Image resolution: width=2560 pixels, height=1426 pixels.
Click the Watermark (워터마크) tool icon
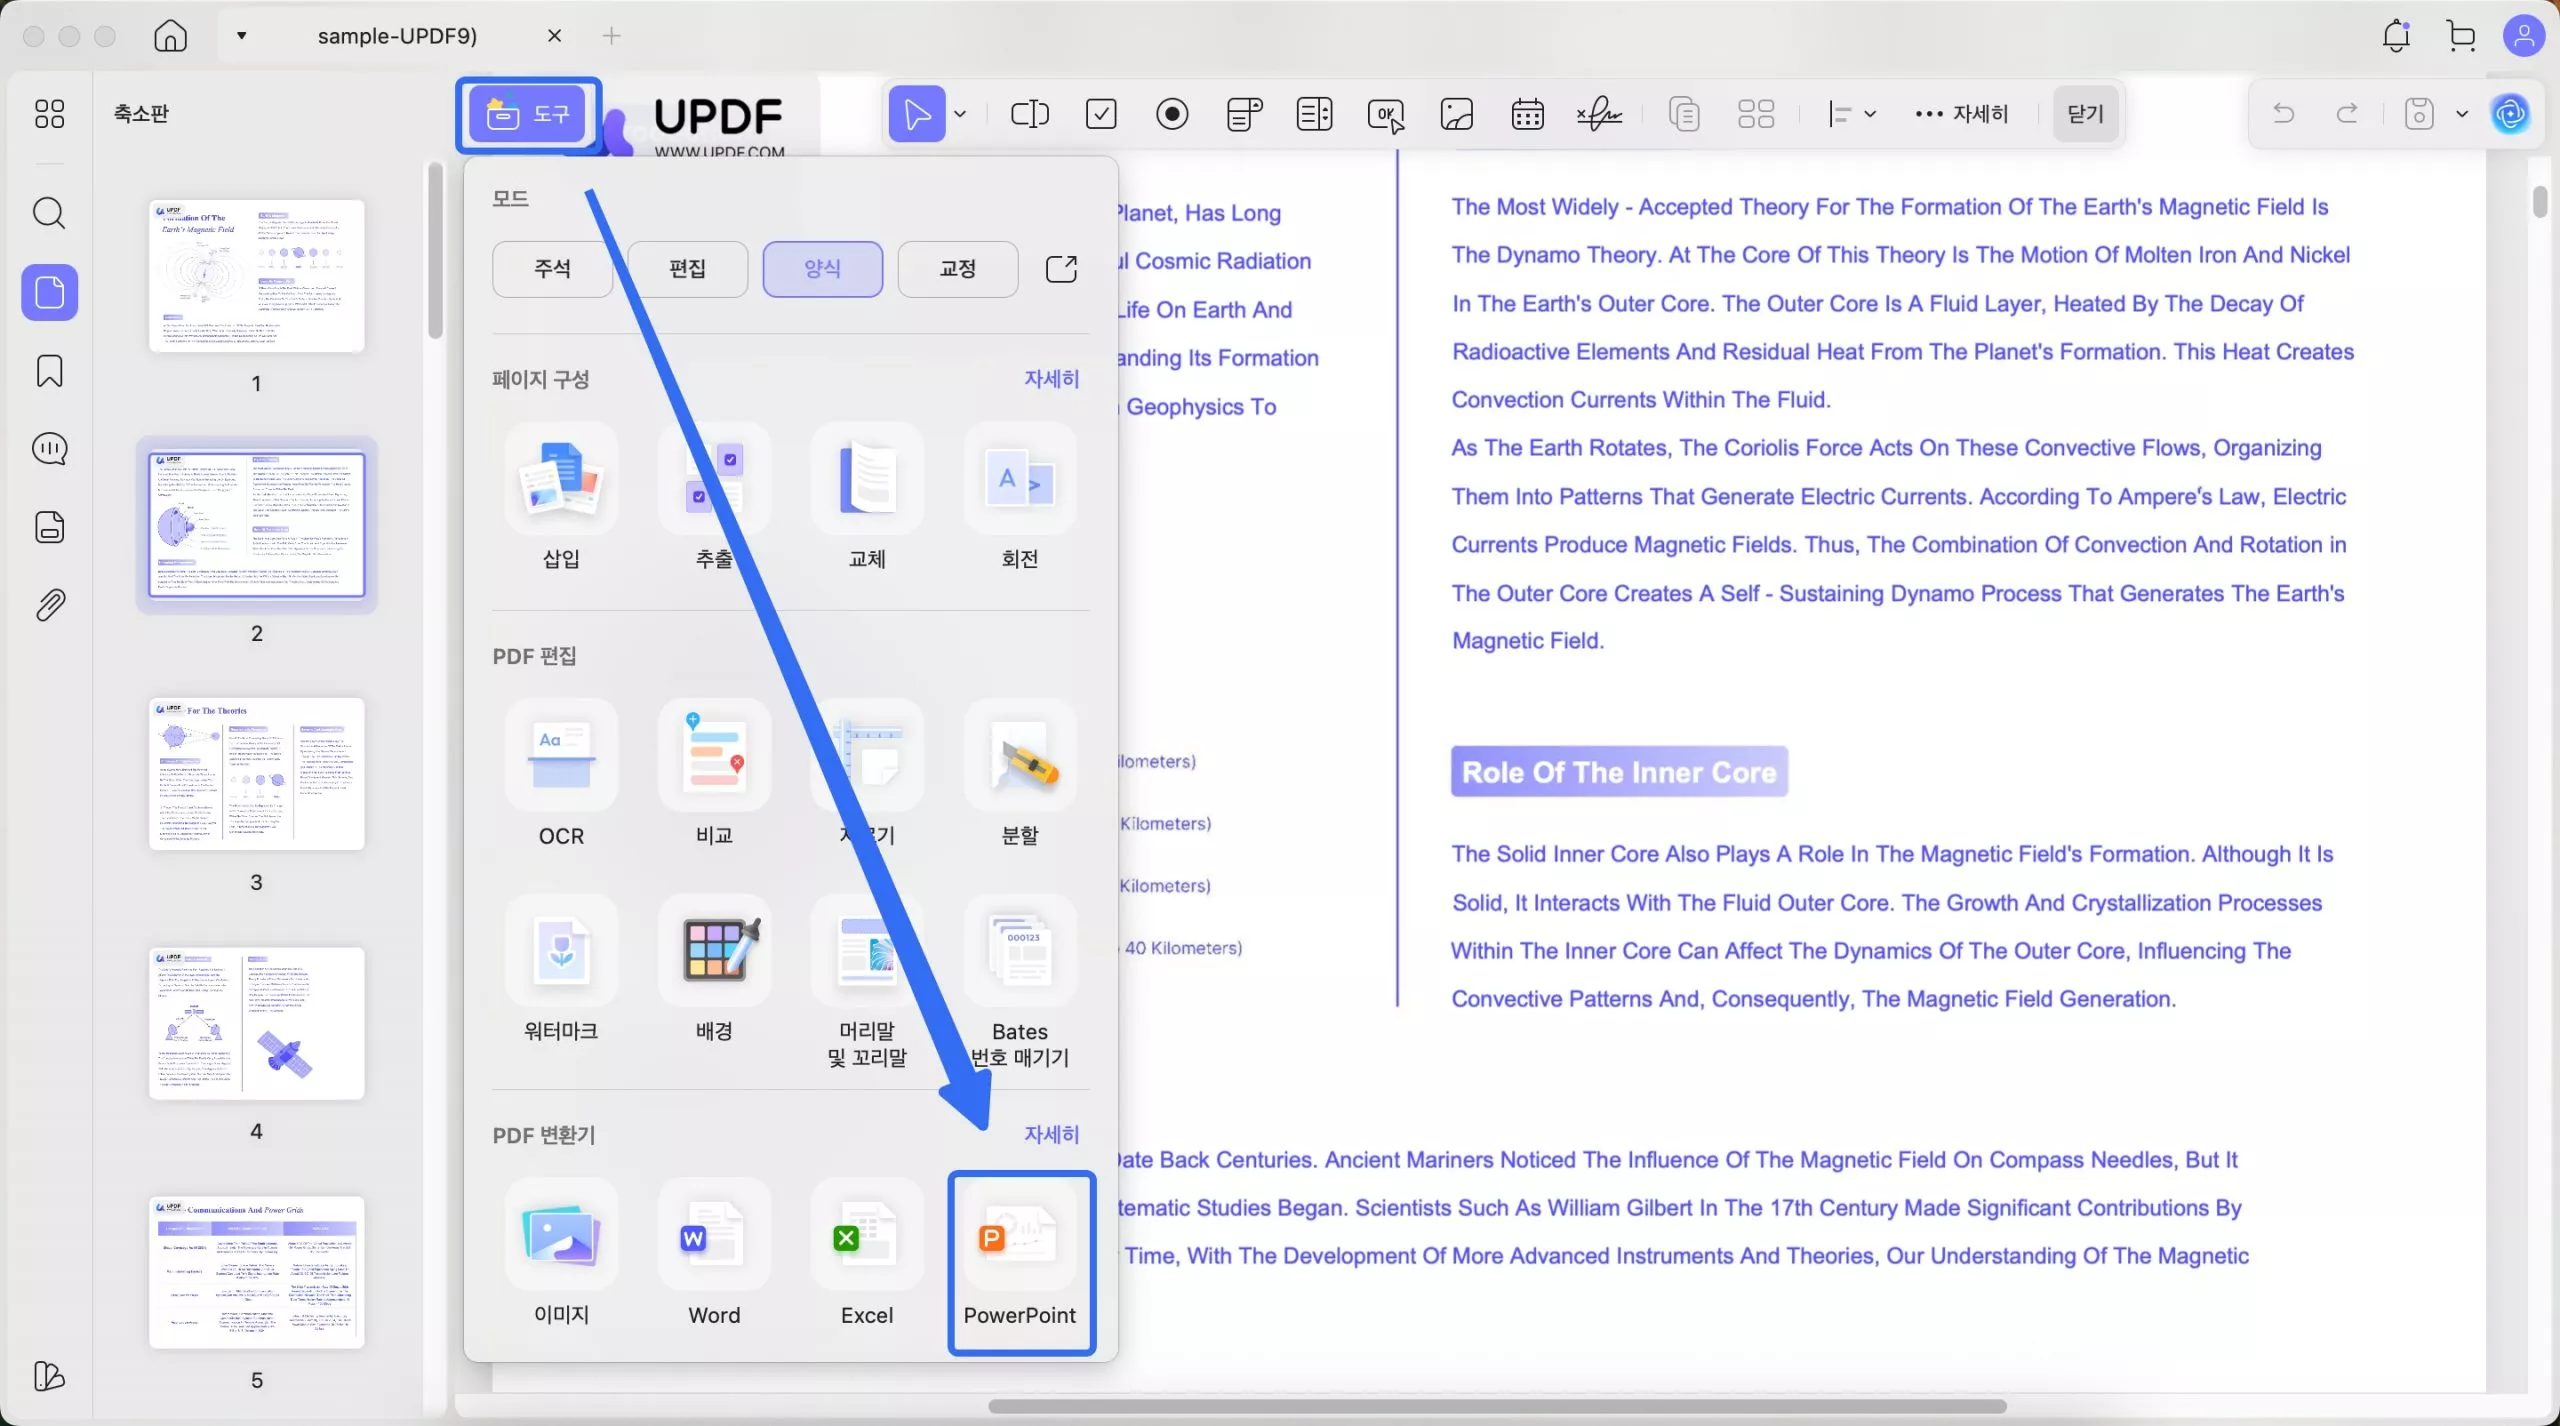pos(561,951)
